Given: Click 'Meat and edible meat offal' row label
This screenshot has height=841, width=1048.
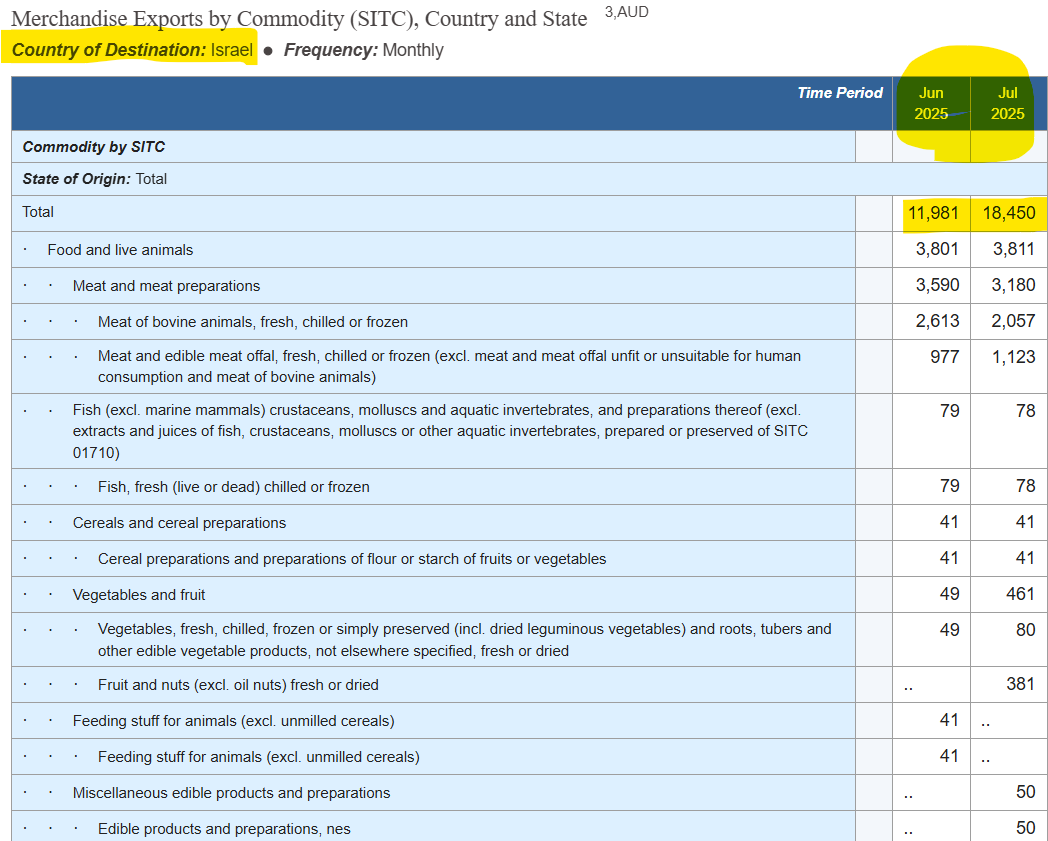Looking at the screenshot, I should pyautogui.click(x=449, y=366).
